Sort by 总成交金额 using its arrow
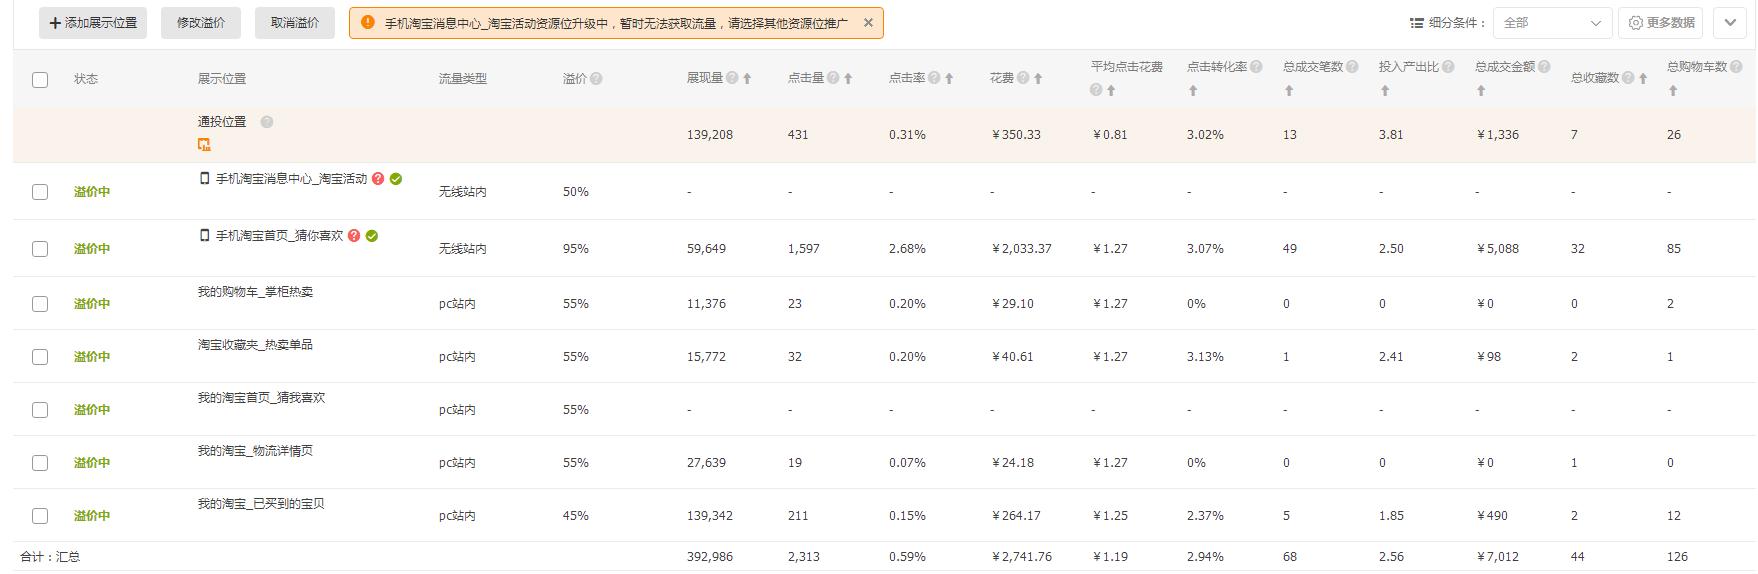Image resolution: width=1758 pixels, height=574 pixels. pos(1481,90)
